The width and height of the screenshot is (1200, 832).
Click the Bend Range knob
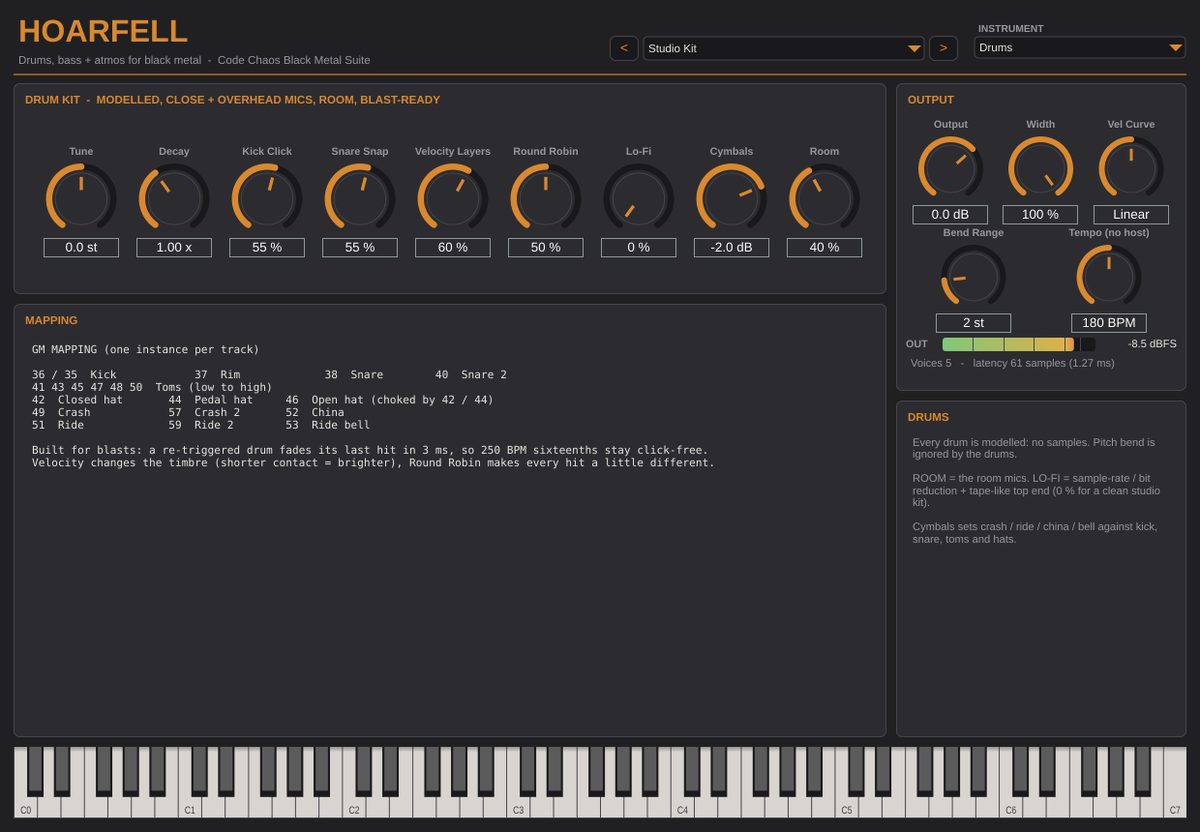pyautogui.click(x=973, y=276)
